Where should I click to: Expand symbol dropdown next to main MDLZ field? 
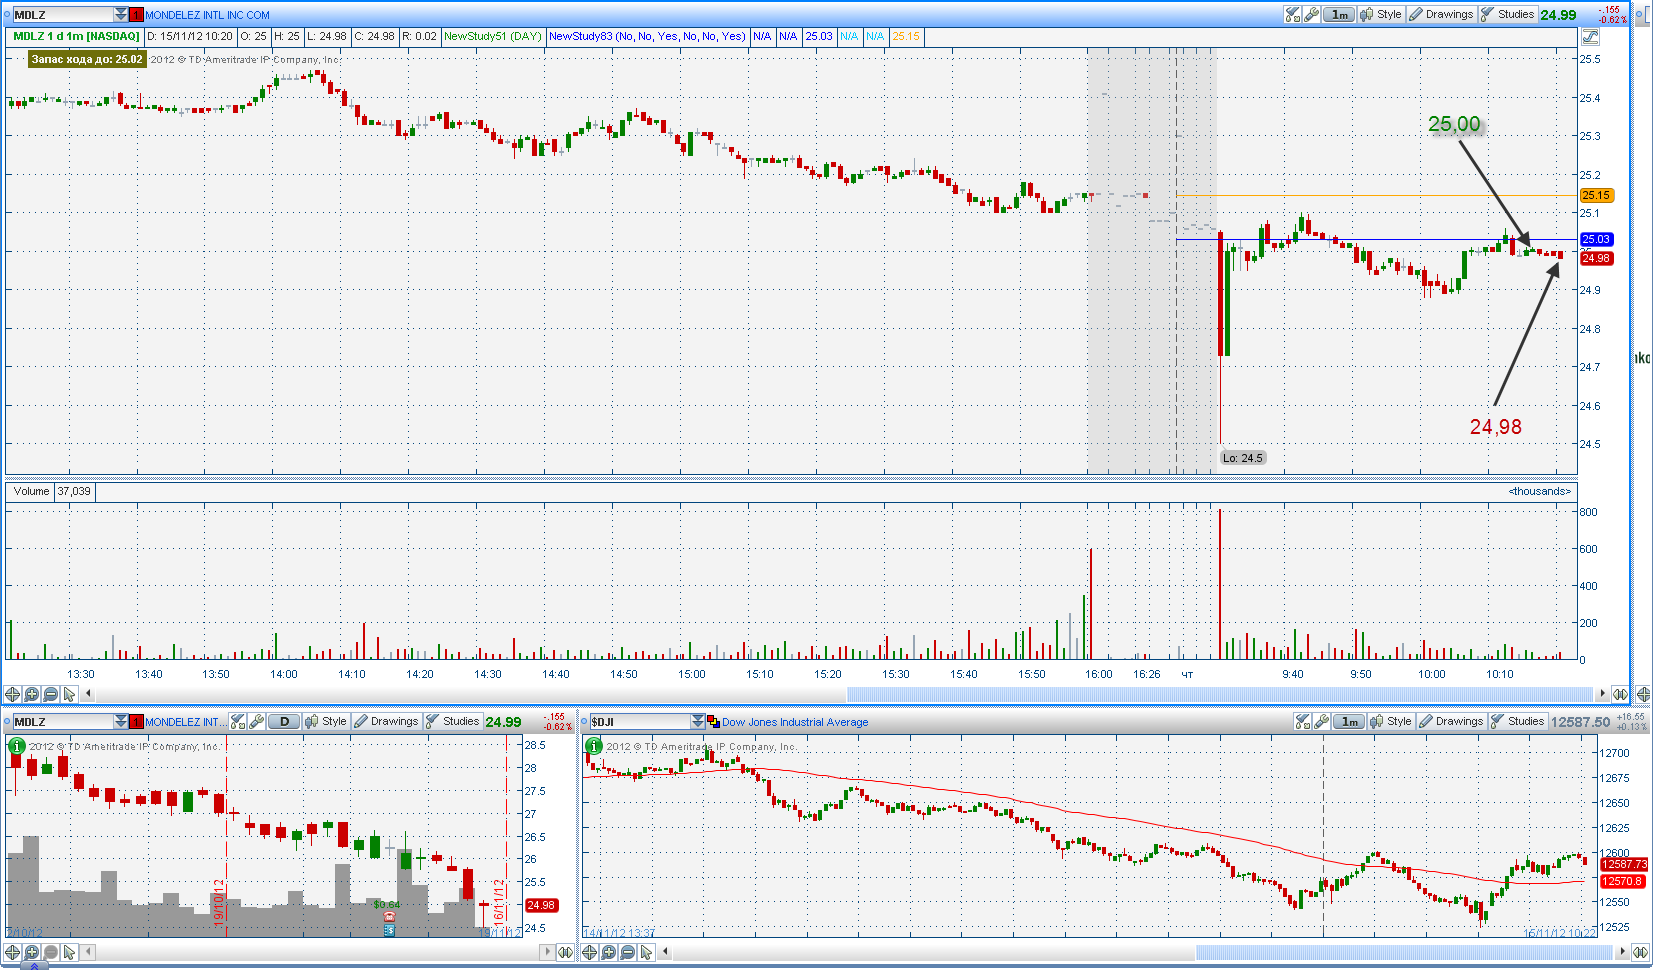(121, 14)
